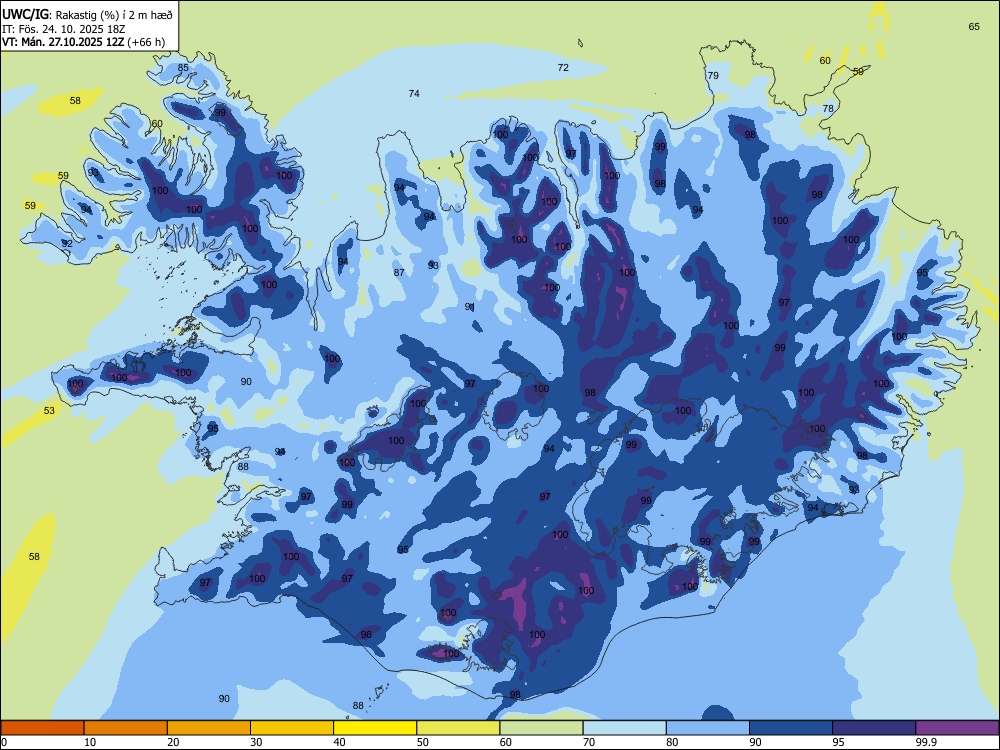Select the light green 60–70 legend swatch
Image resolution: width=1000 pixels, height=750 pixels.
541,728
